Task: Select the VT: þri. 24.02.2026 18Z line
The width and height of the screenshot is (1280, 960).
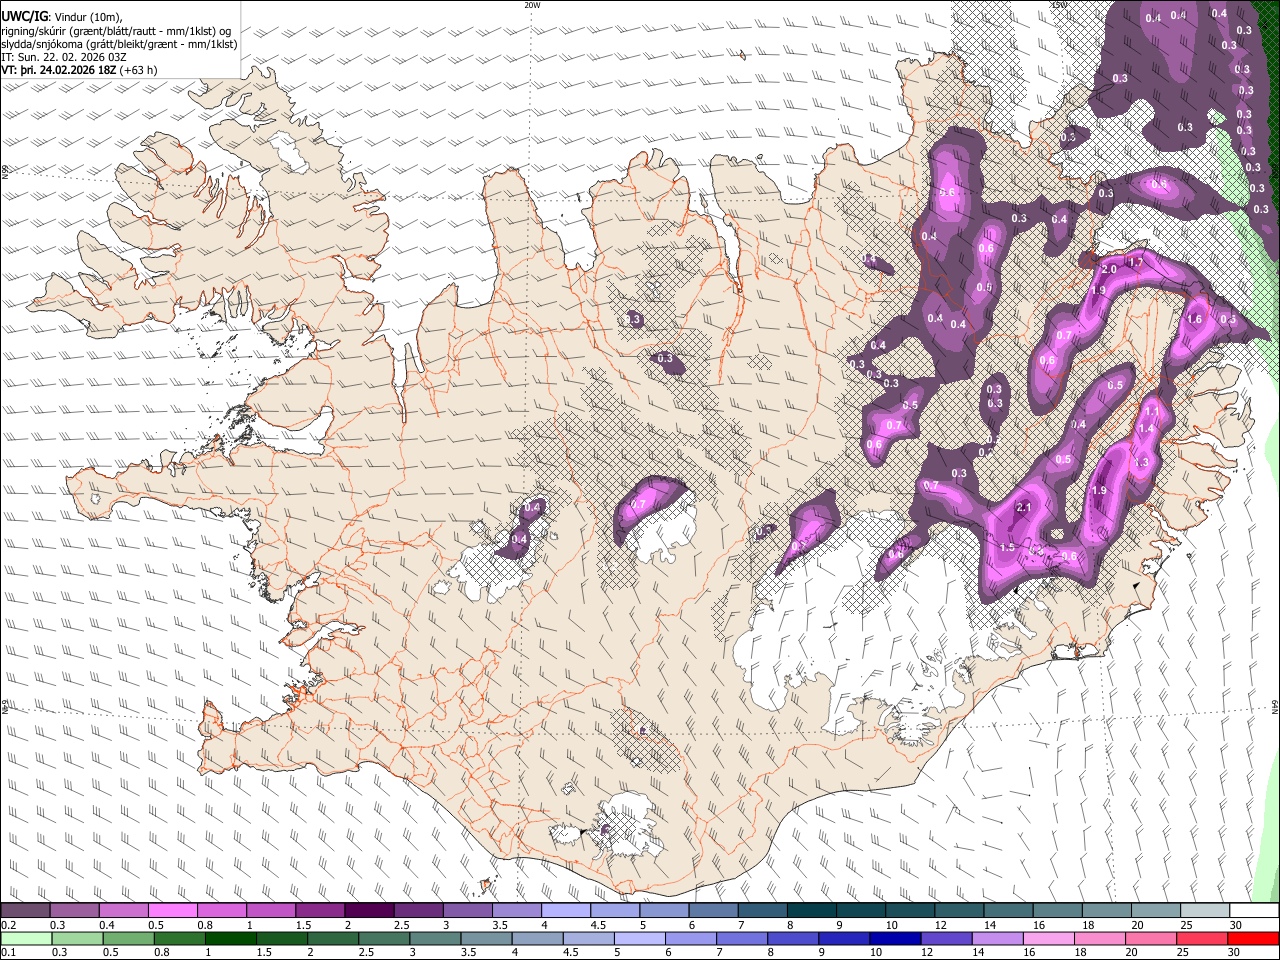Action: click(x=79, y=70)
